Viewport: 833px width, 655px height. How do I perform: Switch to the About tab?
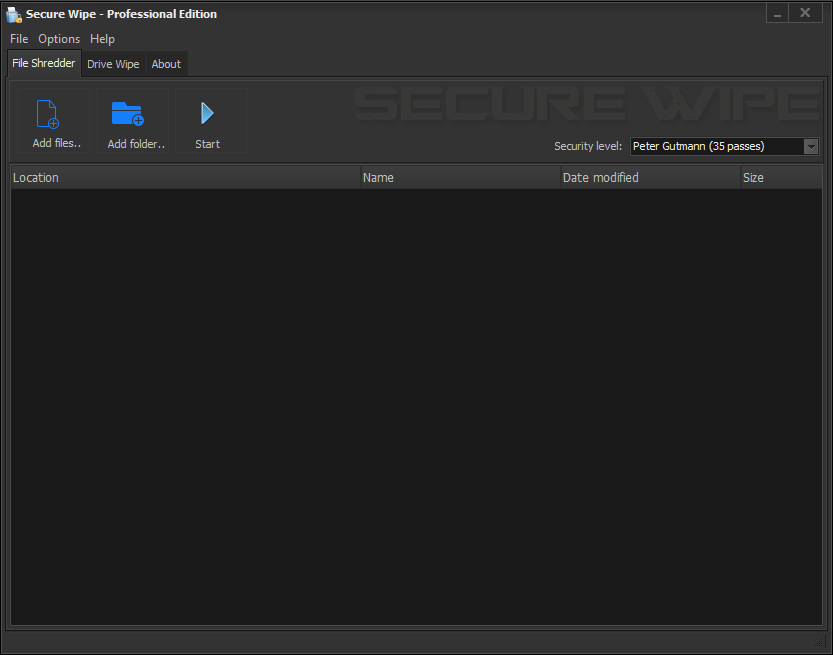166,64
